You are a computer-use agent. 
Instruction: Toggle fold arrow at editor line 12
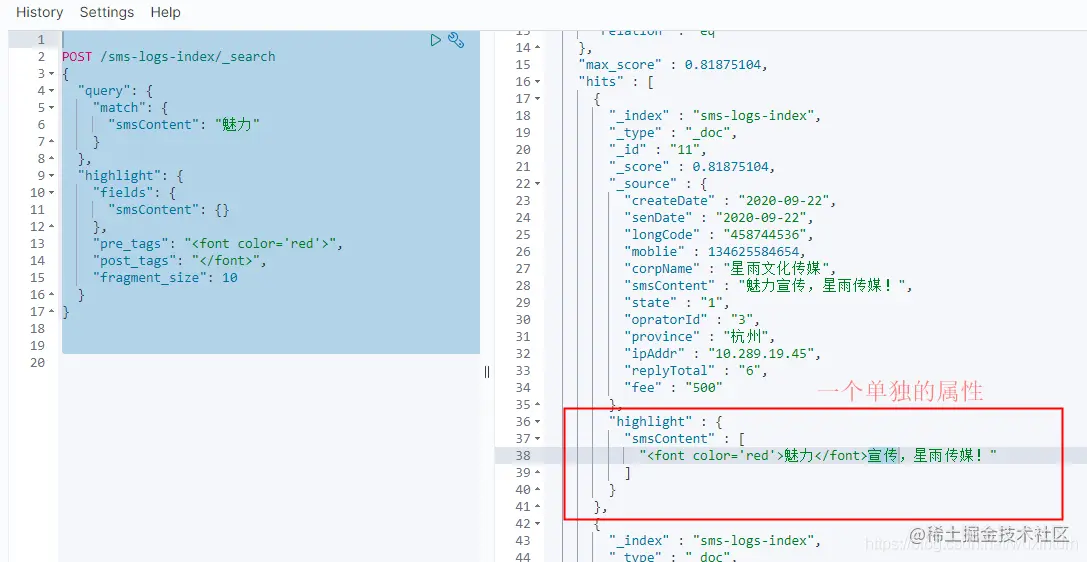tap(52, 227)
